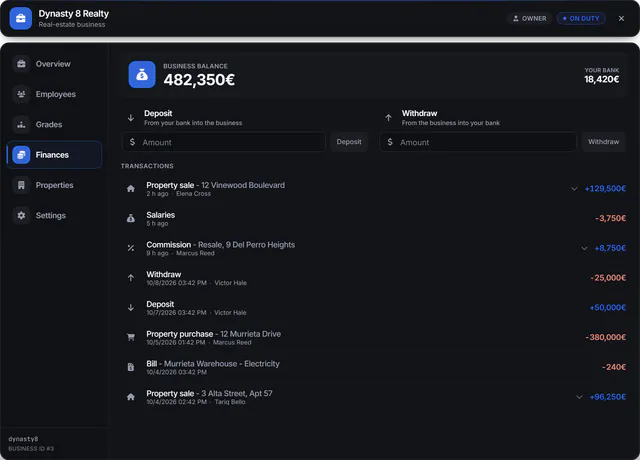Click the Dynasty 8 Realty briefcase logo
The width and height of the screenshot is (640, 460).
coord(20,18)
